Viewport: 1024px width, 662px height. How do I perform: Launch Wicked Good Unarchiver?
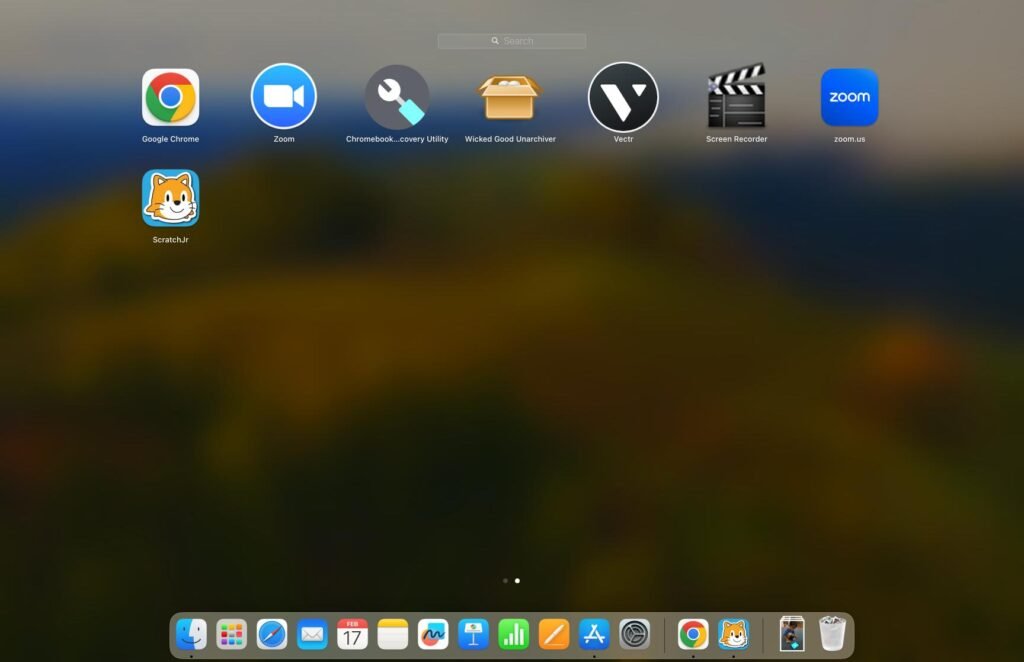click(510, 97)
